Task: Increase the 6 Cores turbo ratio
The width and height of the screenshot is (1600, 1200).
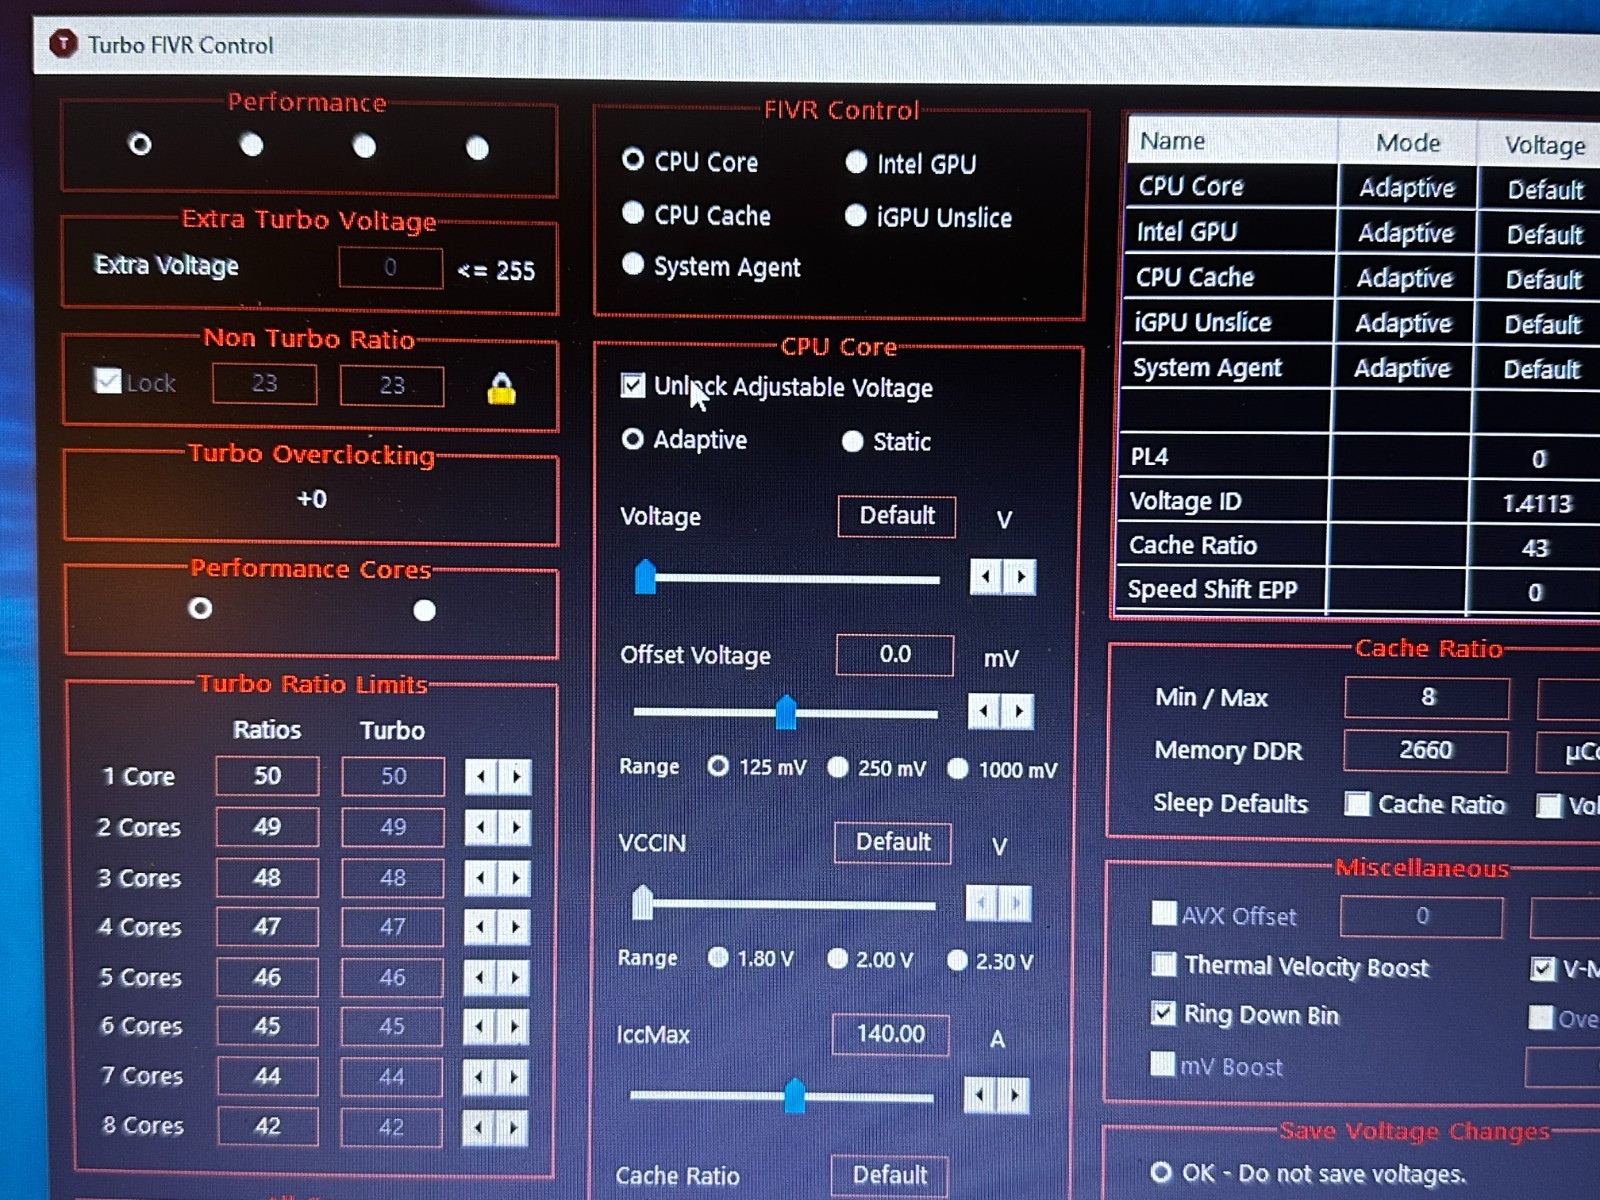Action: 513,1027
